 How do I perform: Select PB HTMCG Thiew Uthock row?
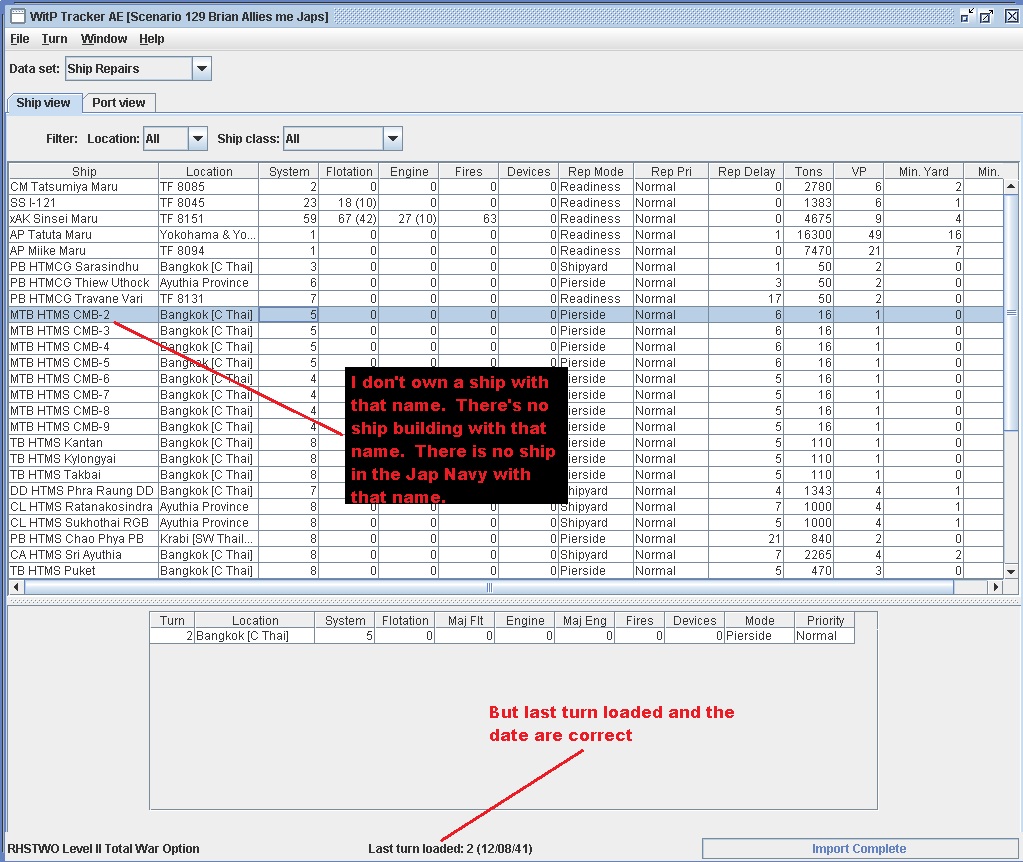pos(506,283)
